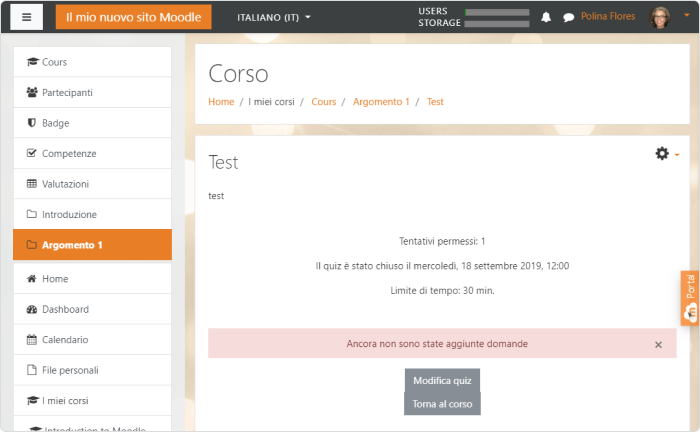Viewport: 700px width, 432px height.
Task: Click the Argomento 1 folder icon
Action: pyautogui.click(x=32, y=245)
